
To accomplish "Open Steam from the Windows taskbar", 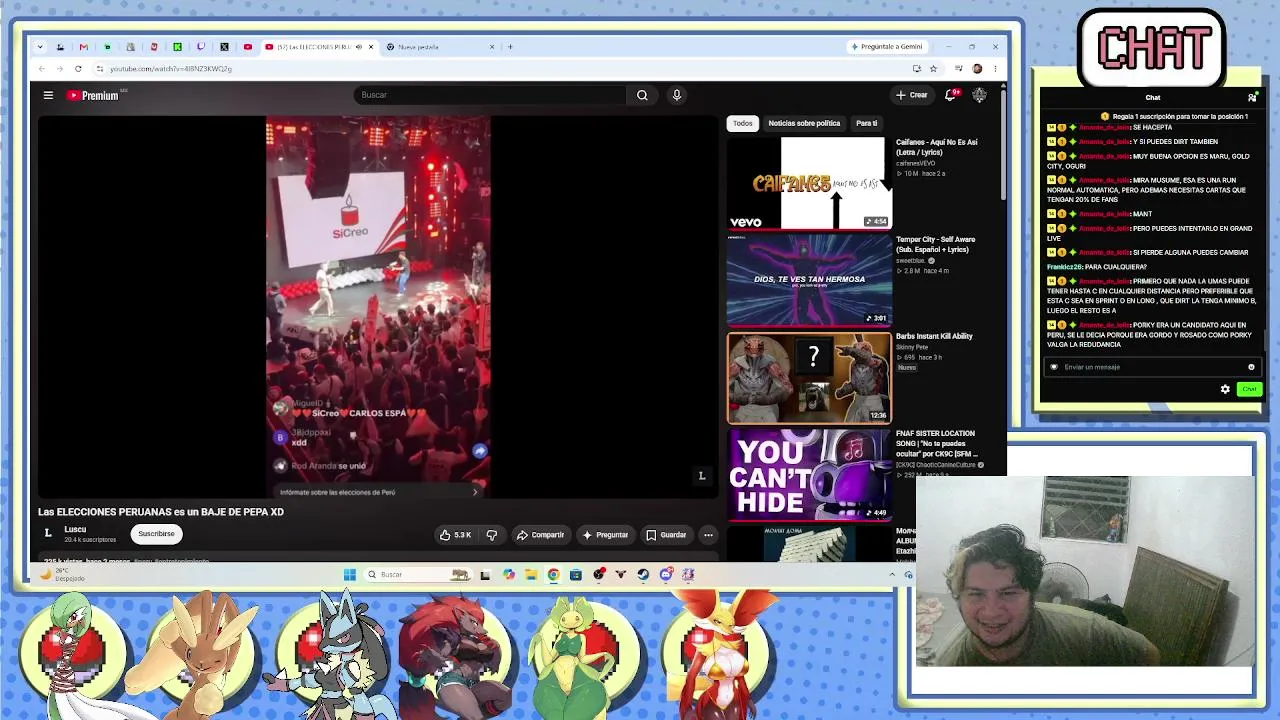I will 643,574.
